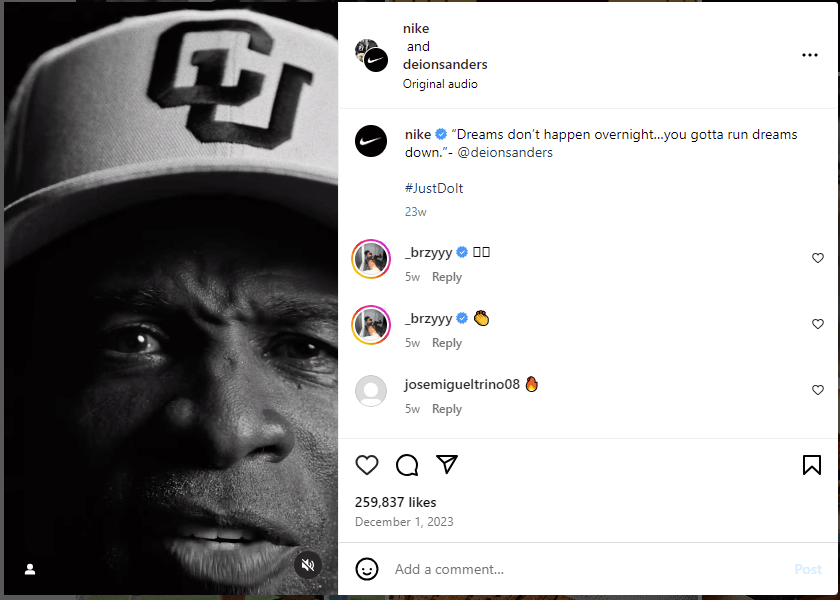The height and width of the screenshot is (600, 840).
Task: Unmute the video audio
Action: coord(308,565)
